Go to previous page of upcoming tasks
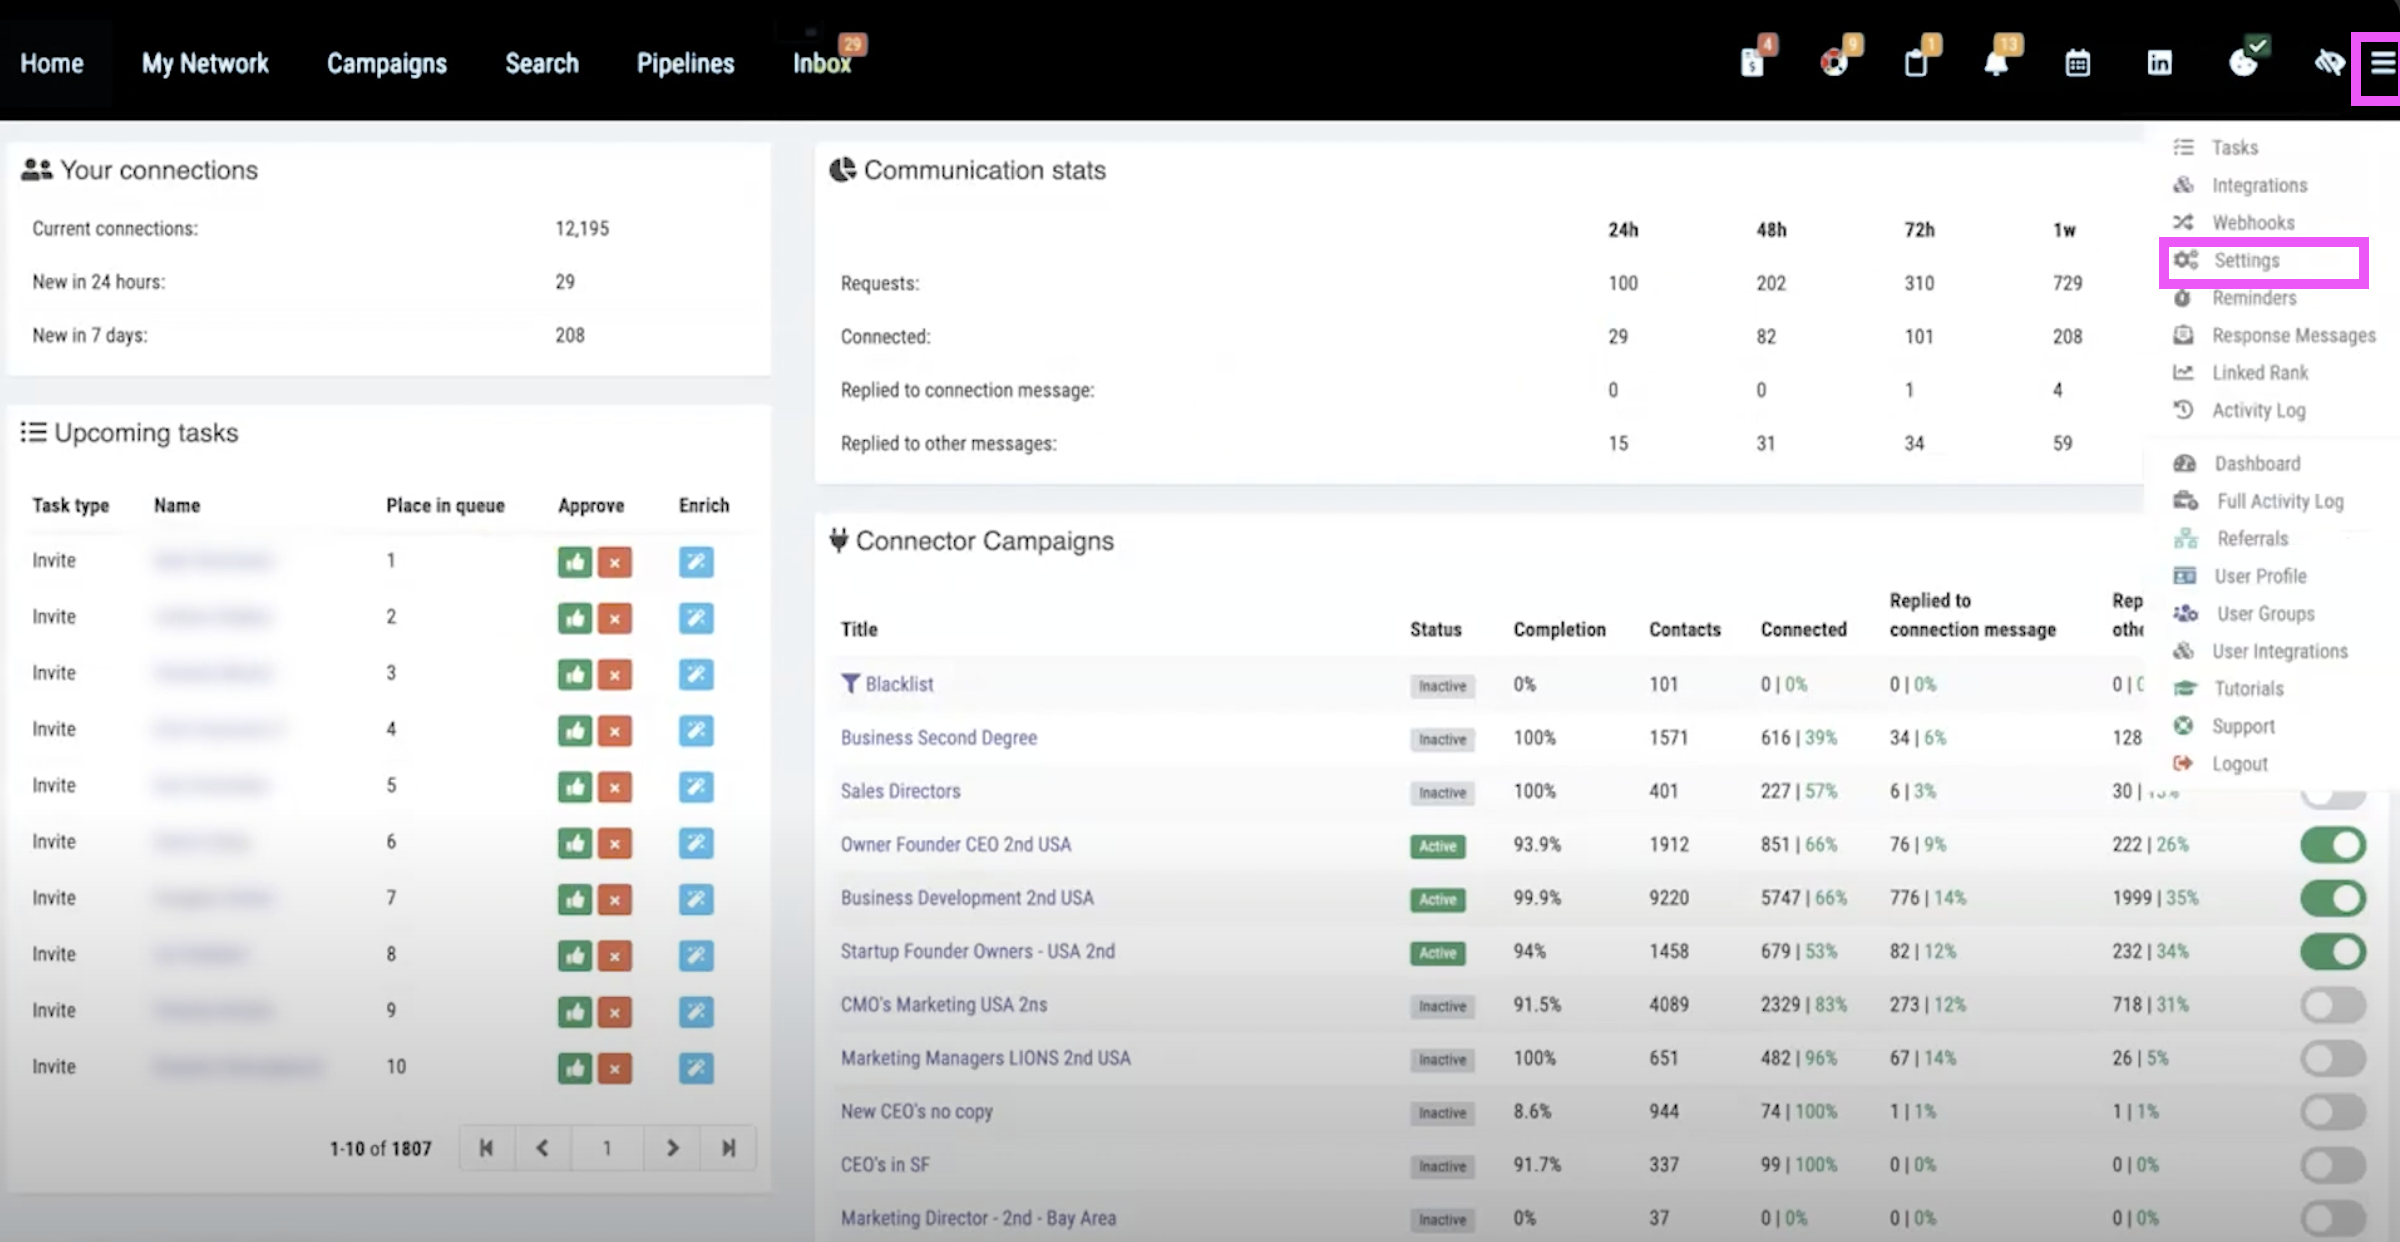The height and width of the screenshot is (1242, 2400). coord(543,1148)
